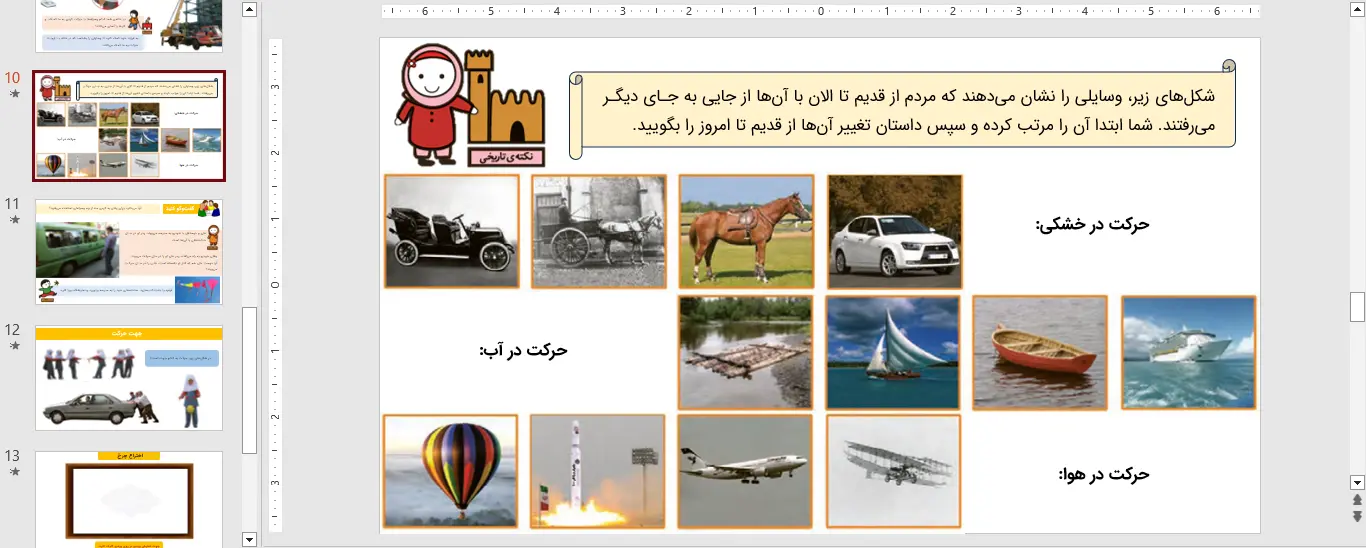Select the rocket launch picture

pyautogui.click(x=597, y=471)
